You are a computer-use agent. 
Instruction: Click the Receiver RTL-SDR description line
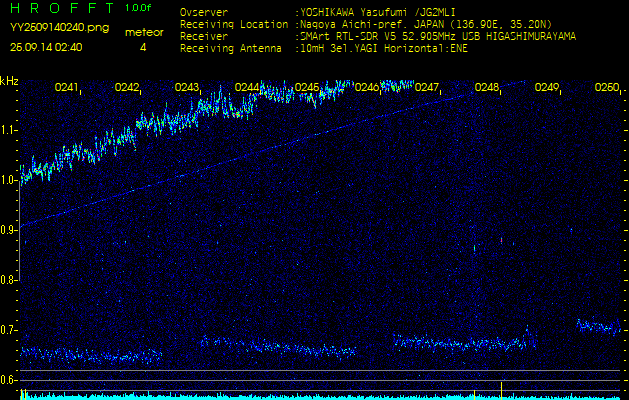coord(438,35)
